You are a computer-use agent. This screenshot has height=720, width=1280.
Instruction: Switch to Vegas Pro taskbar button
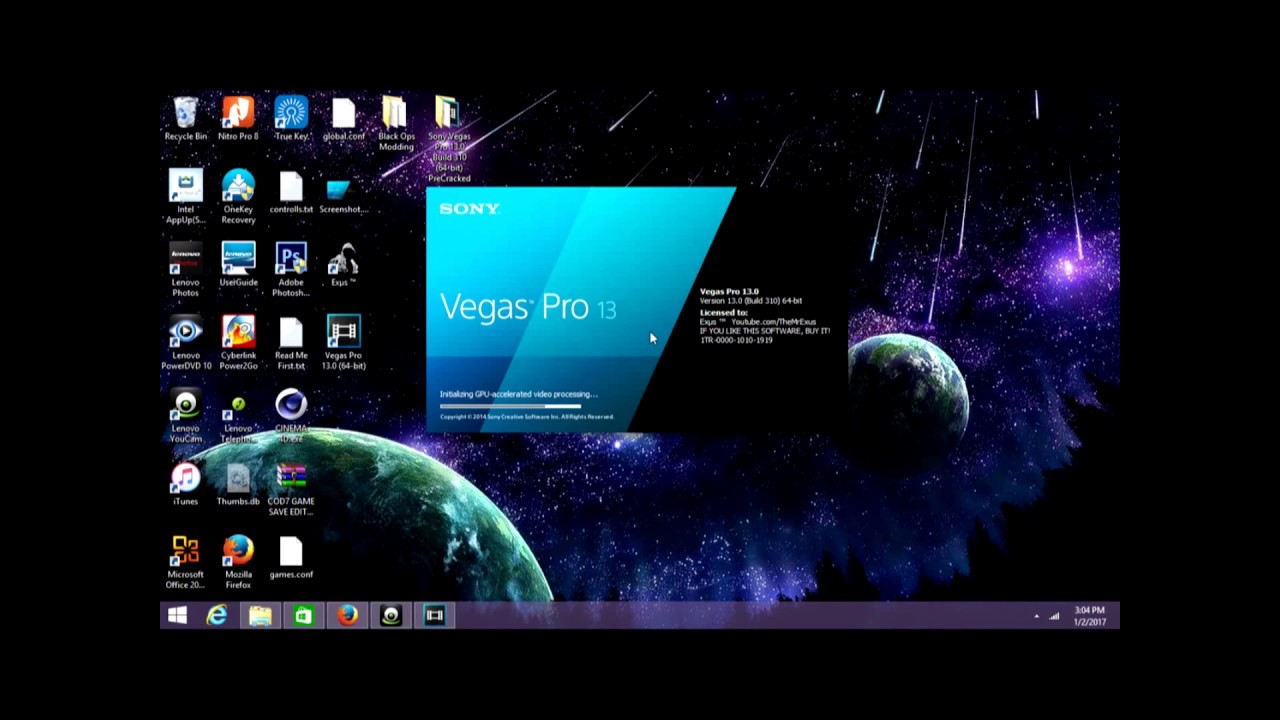coord(435,616)
